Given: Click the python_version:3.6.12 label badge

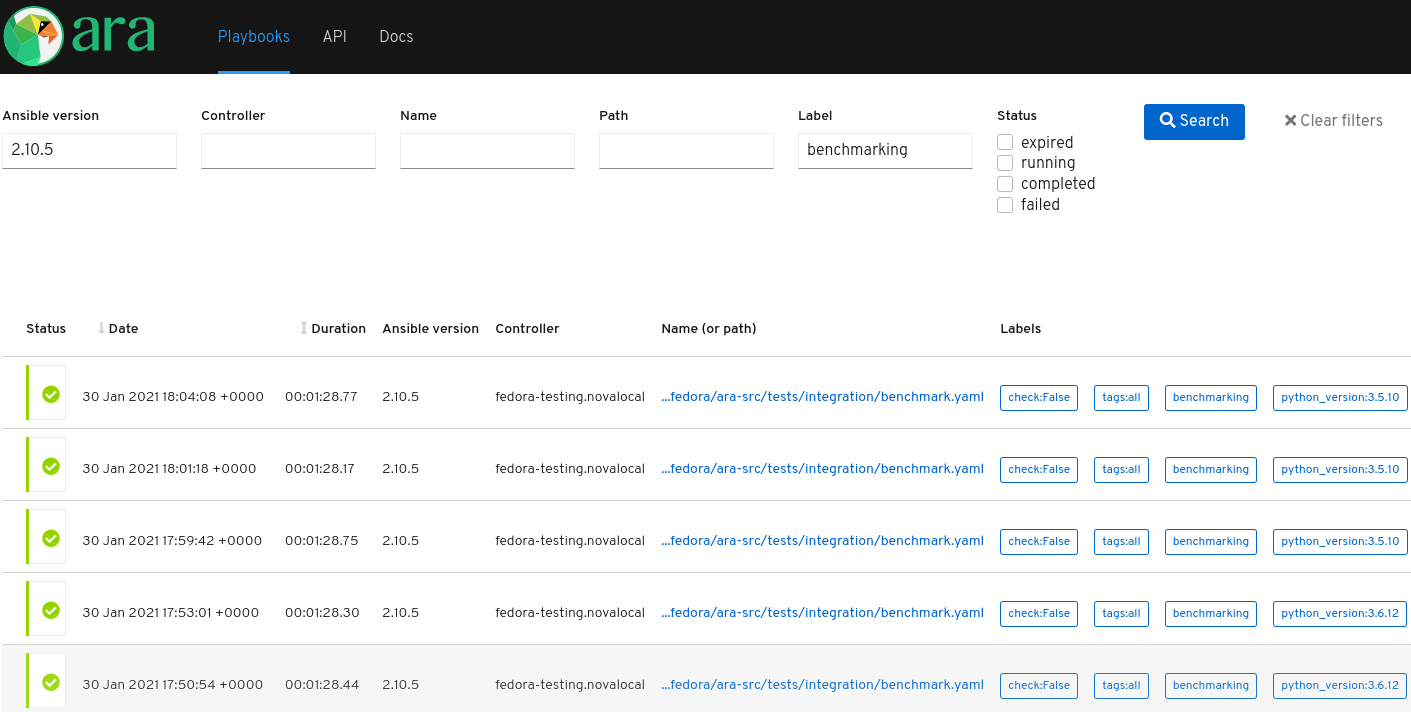Looking at the screenshot, I should click(x=1340, y=613).
